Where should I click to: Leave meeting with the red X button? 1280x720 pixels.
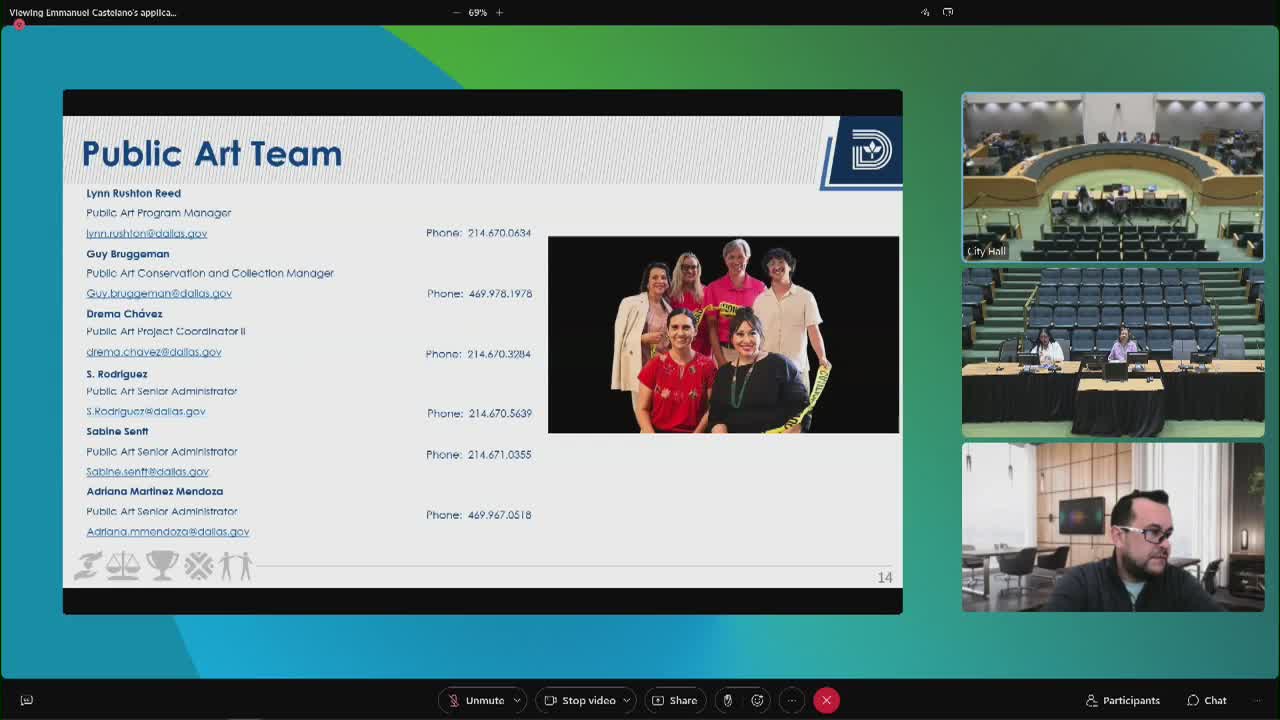tap(826, 700)
